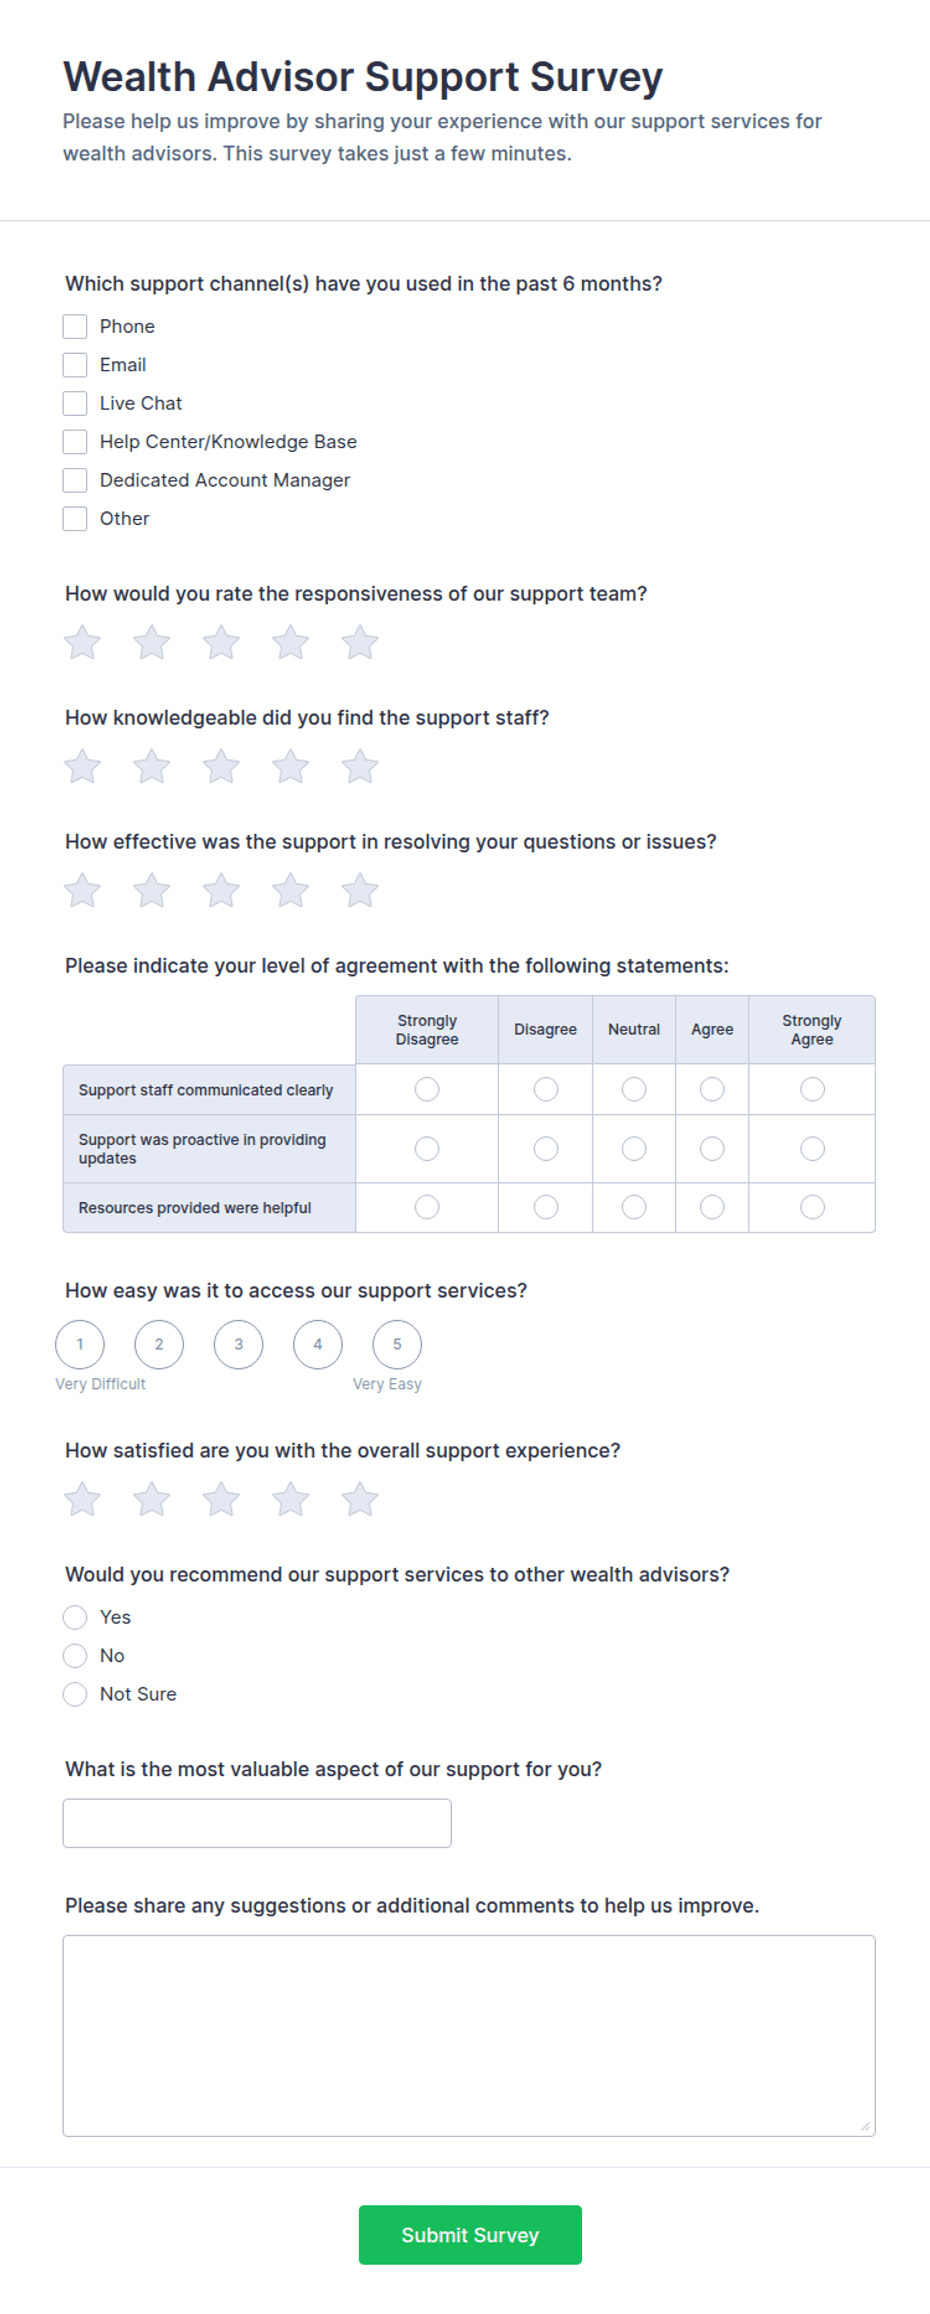Image resolution: width=930 pixels, height=2314 pixels.
Task: Select Not Sure recommendation option
Action: [75, 1695]
